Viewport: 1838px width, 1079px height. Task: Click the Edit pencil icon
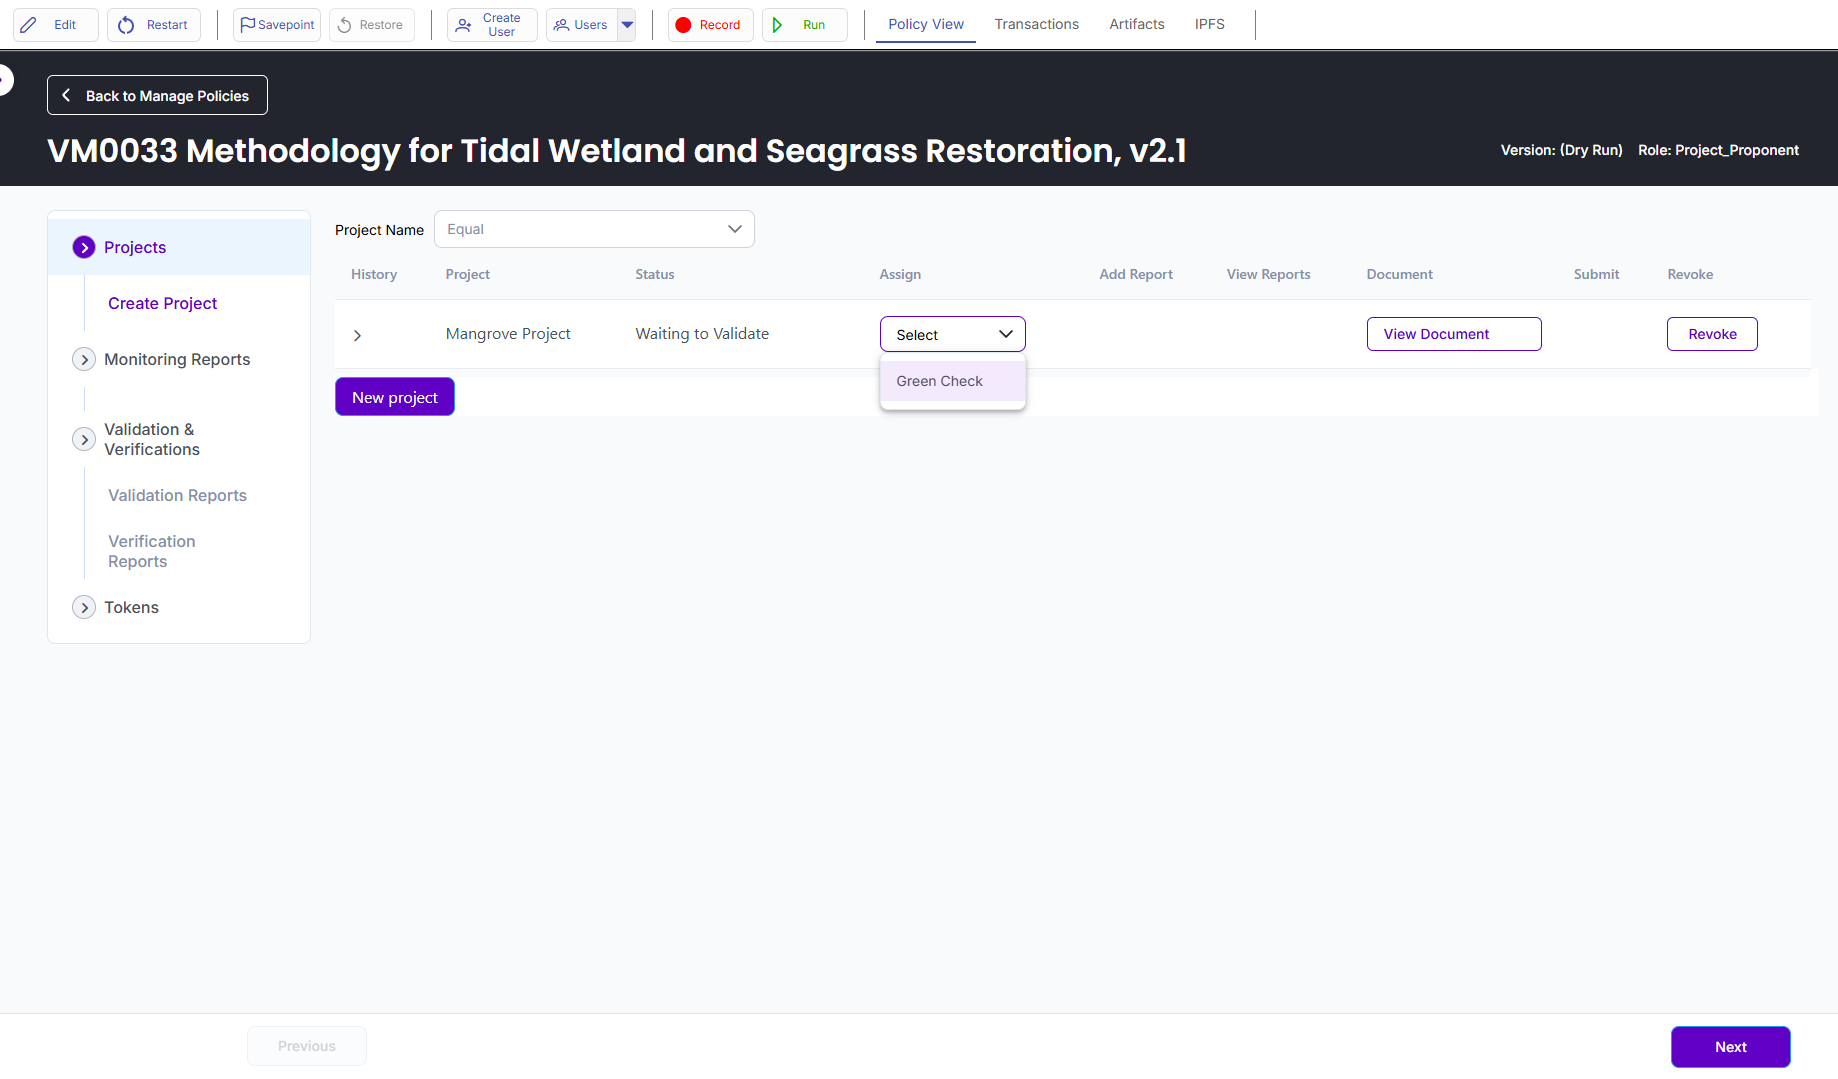tap(29, 25)
